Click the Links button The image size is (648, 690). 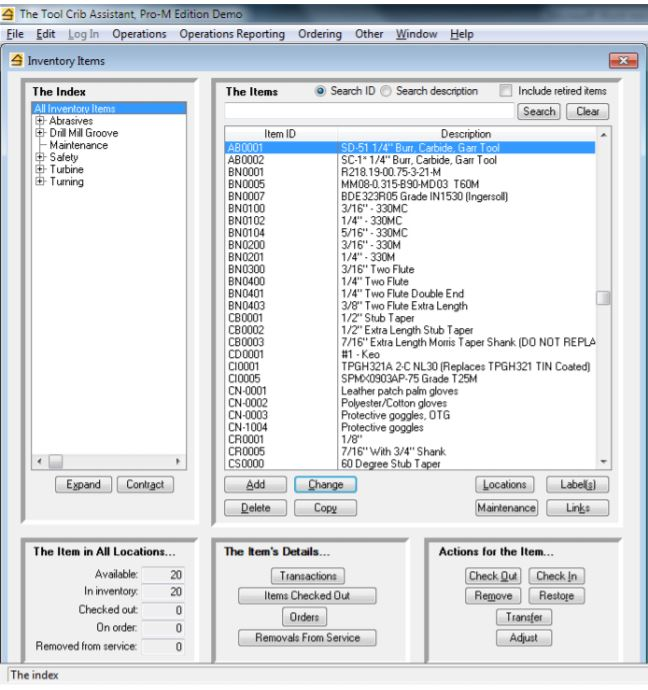click(578, 508)
